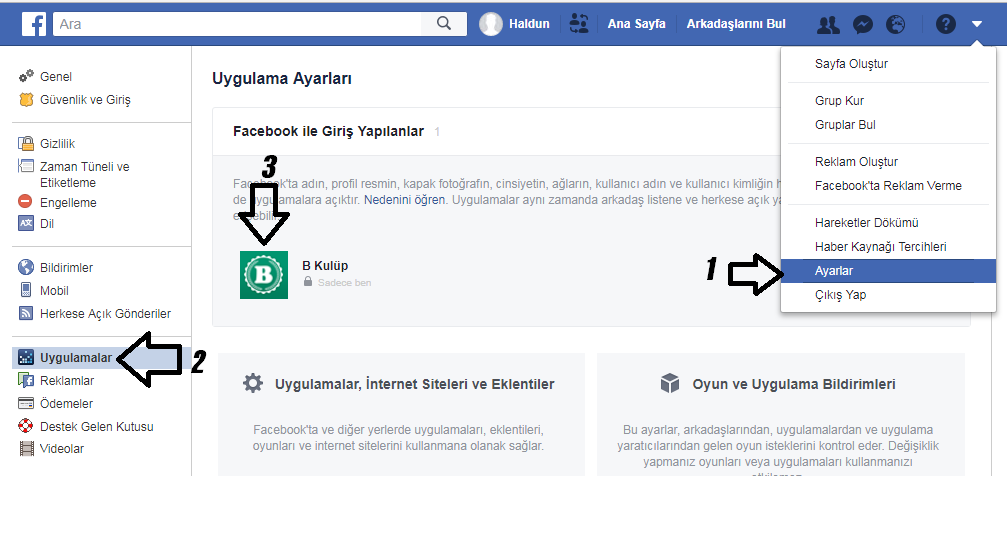
Task: Select Uygulamalar in the sidebar
Action: click(76, 358)
